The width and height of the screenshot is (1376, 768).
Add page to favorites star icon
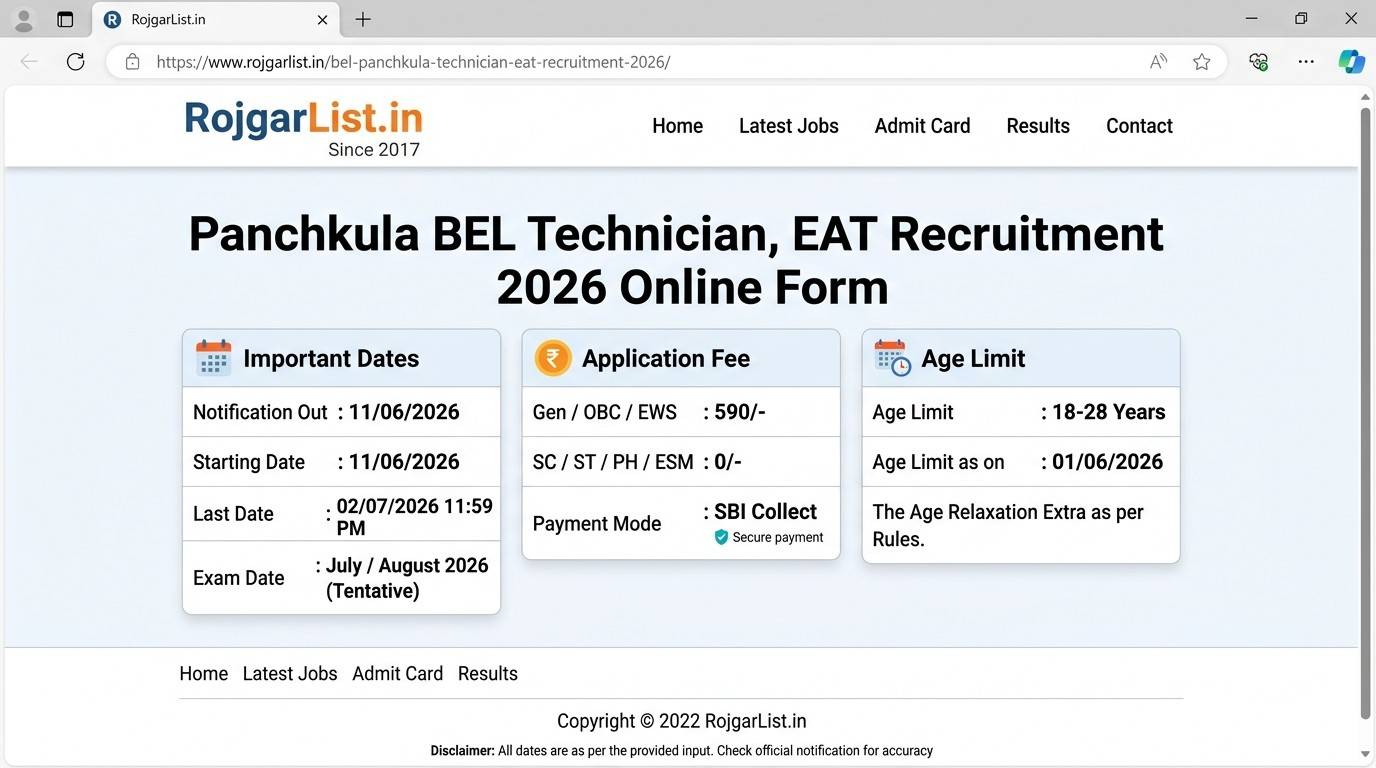1202,62
